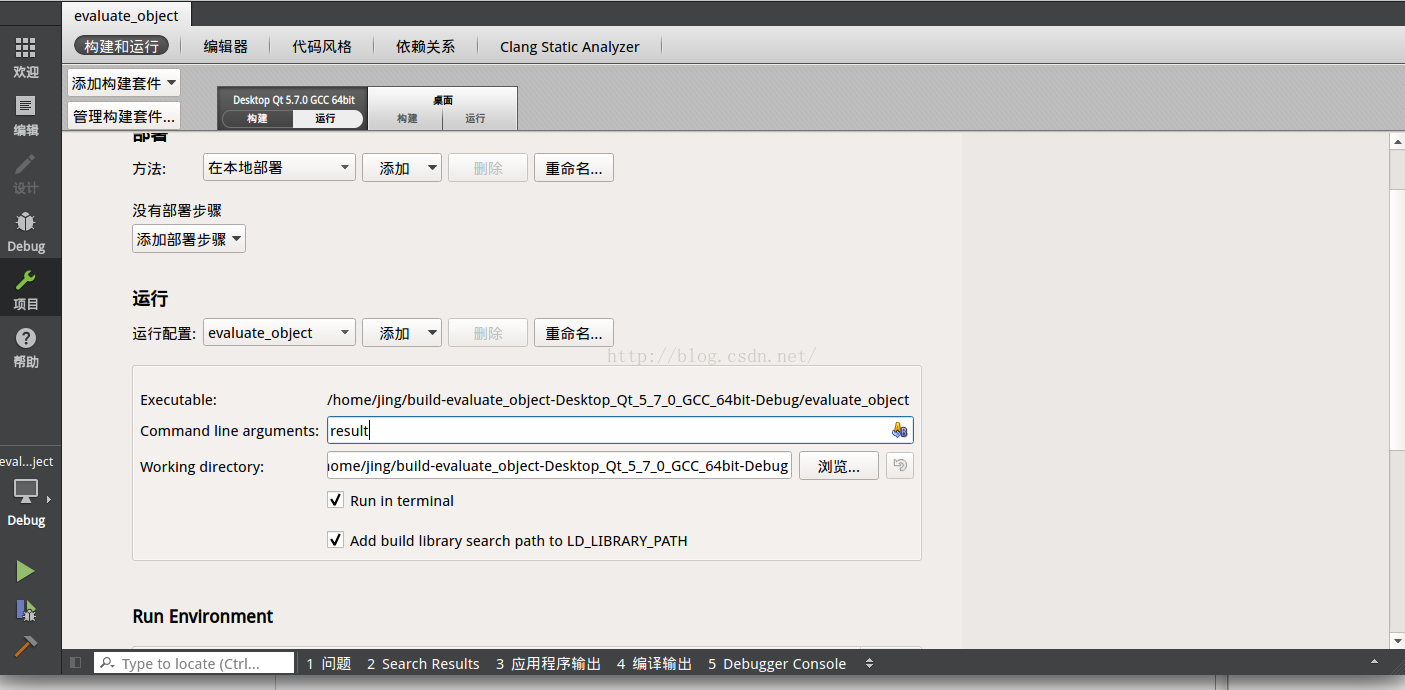This screenshot has height=690, width=1405.
Task: Click the run configuration 删除 button
Action: pos(488,333)
